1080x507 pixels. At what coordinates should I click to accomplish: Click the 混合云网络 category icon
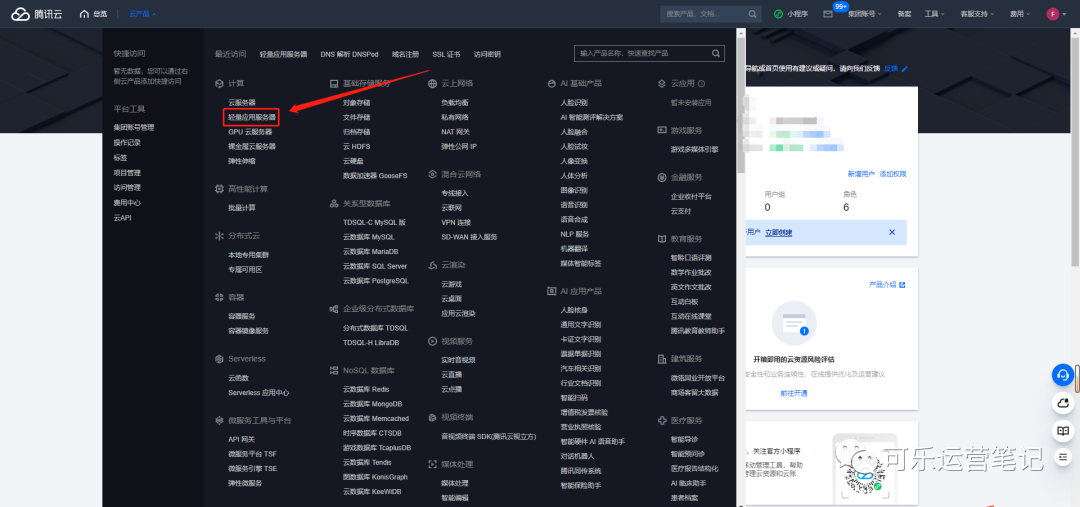pyautogui.click(x=433, y=174)
